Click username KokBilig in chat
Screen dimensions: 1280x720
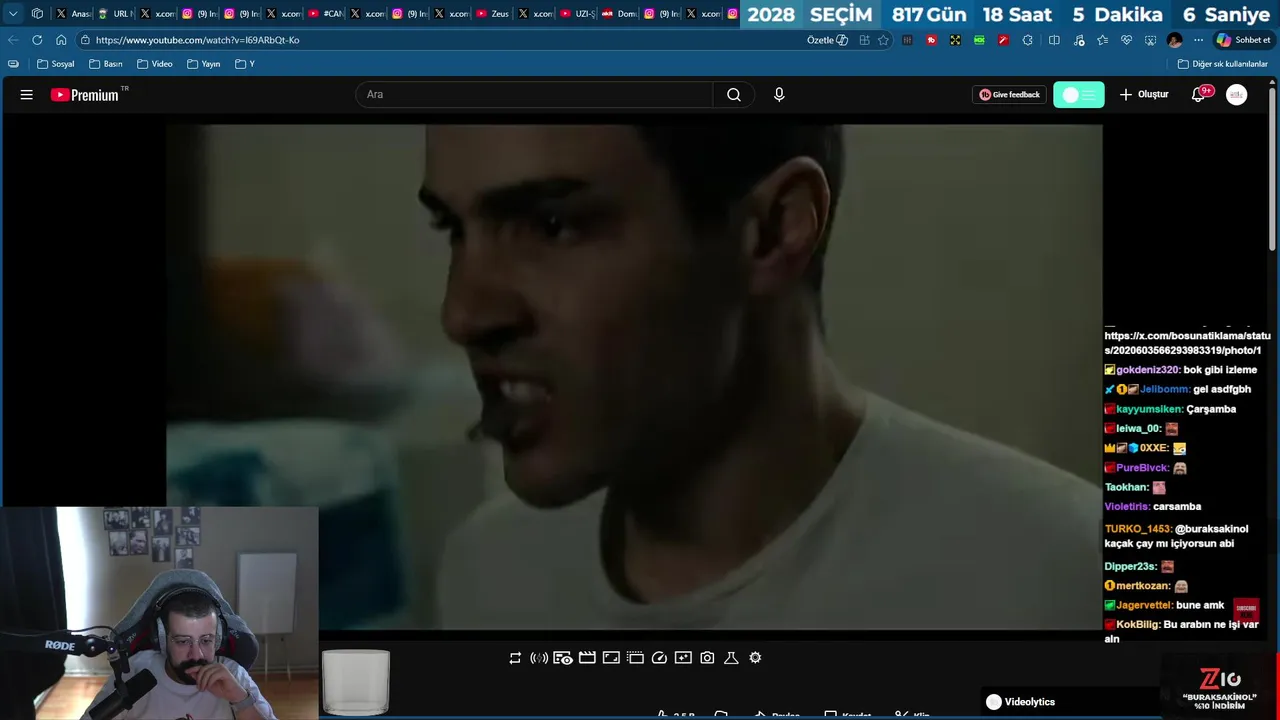point(1138,625)
